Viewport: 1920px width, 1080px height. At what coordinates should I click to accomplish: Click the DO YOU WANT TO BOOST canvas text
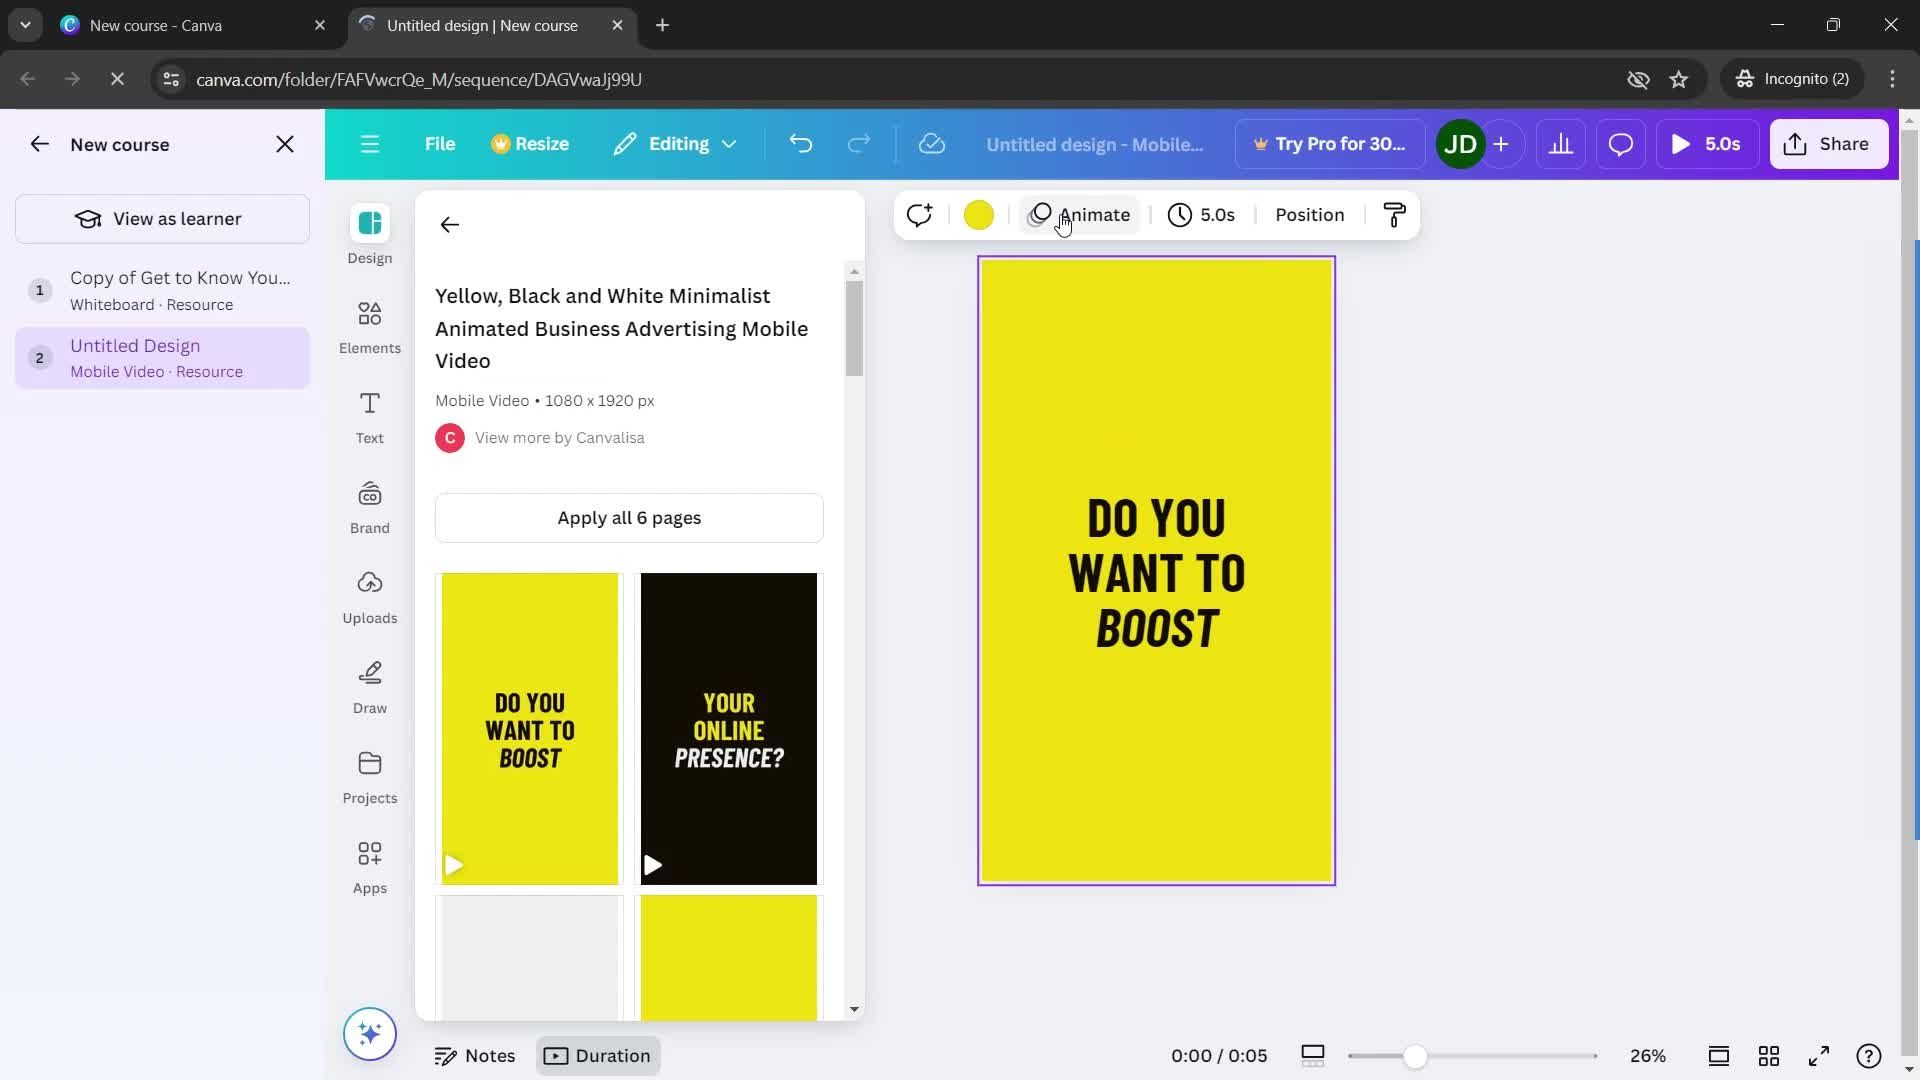point(1156,574)
